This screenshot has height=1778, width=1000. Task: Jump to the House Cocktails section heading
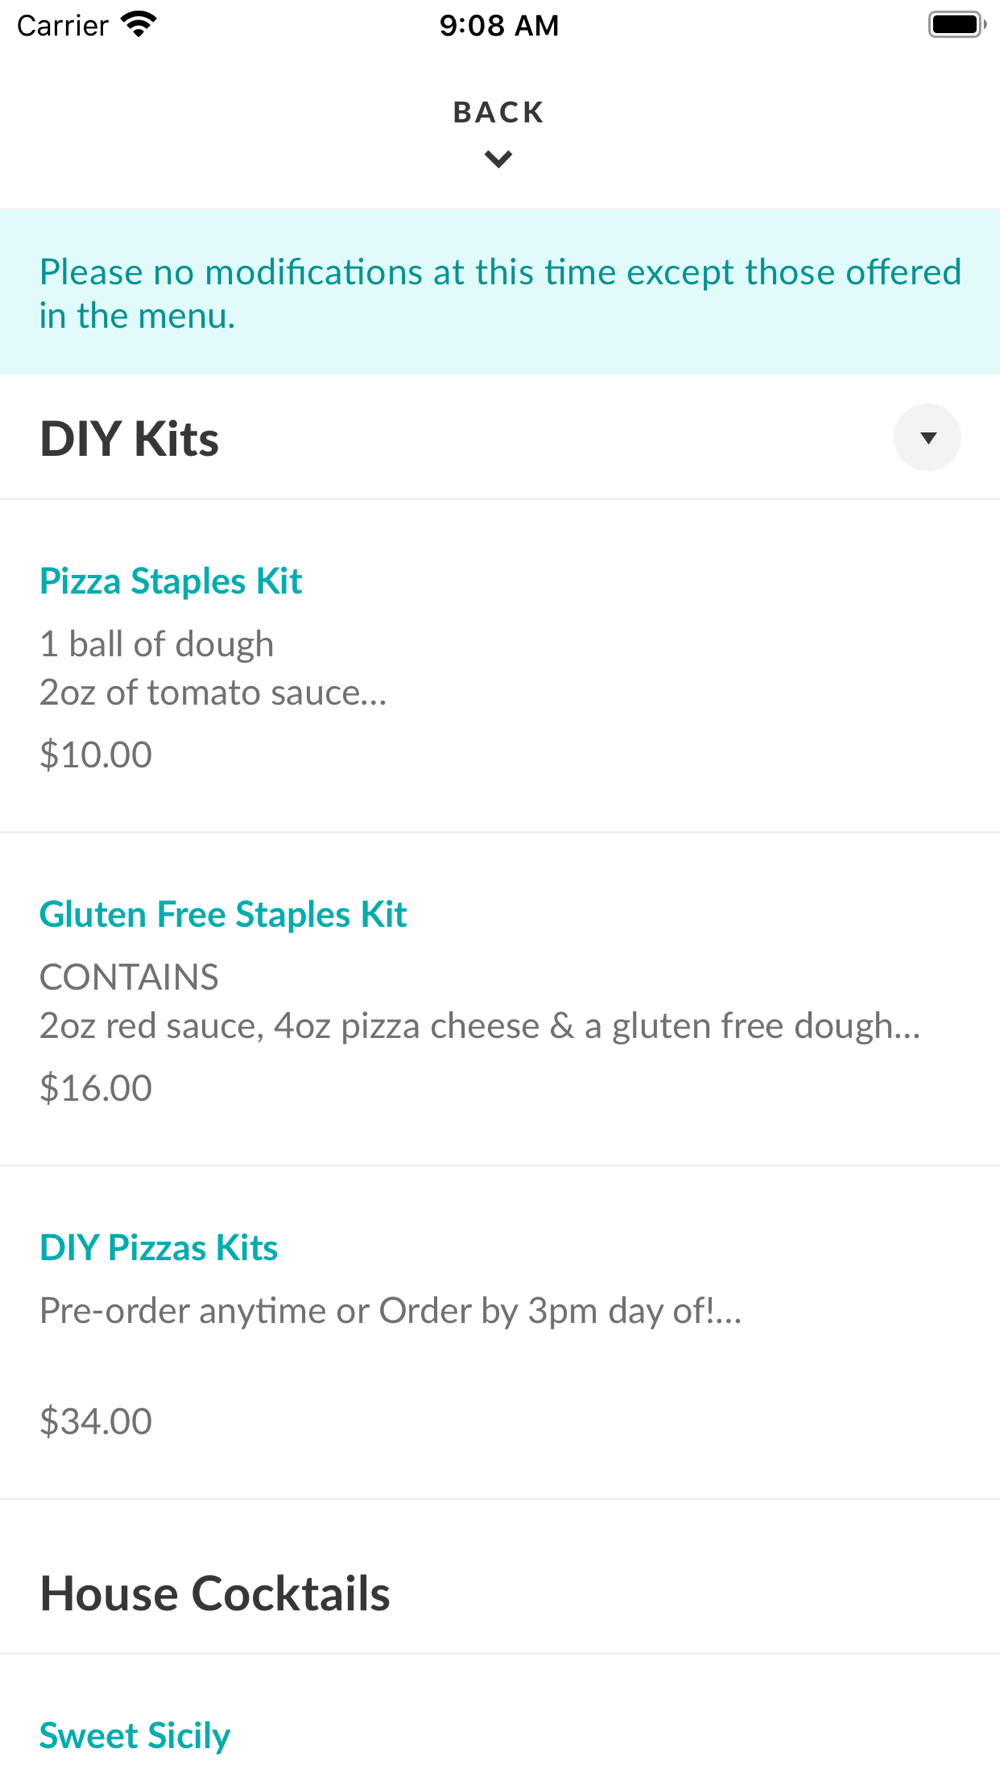pos(215,1593)
